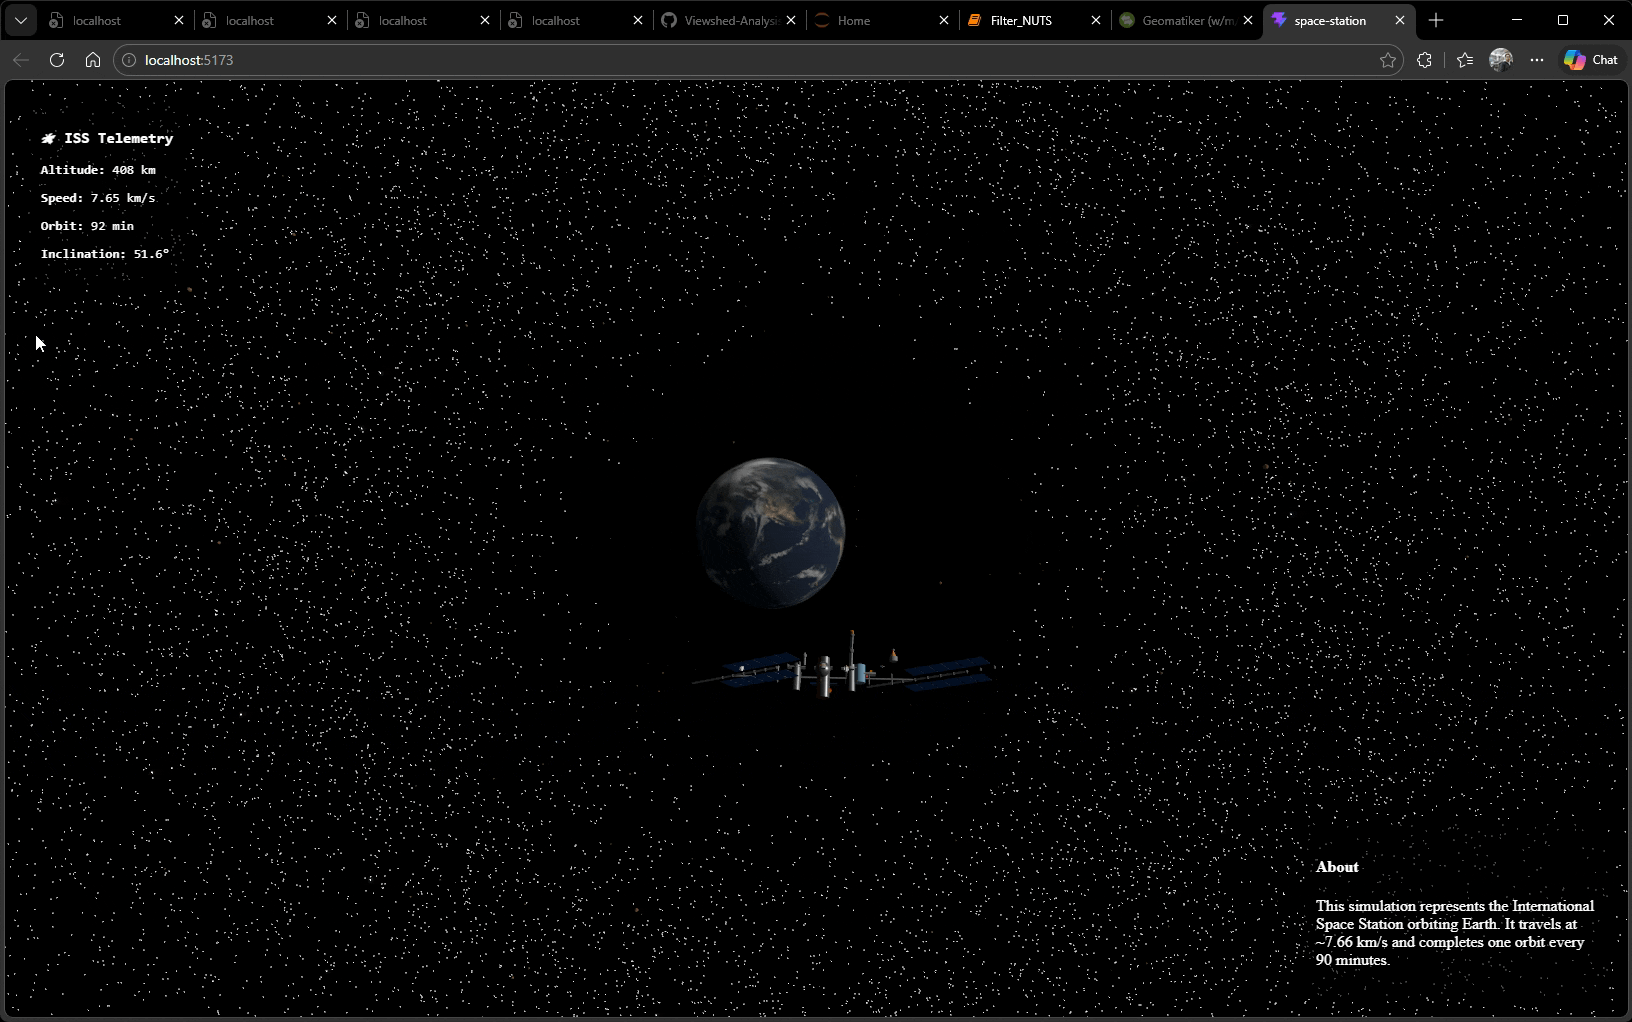Click the Home button in the toolbar
This screenshot has height=1022, width=1632.
tap(92, 60)
